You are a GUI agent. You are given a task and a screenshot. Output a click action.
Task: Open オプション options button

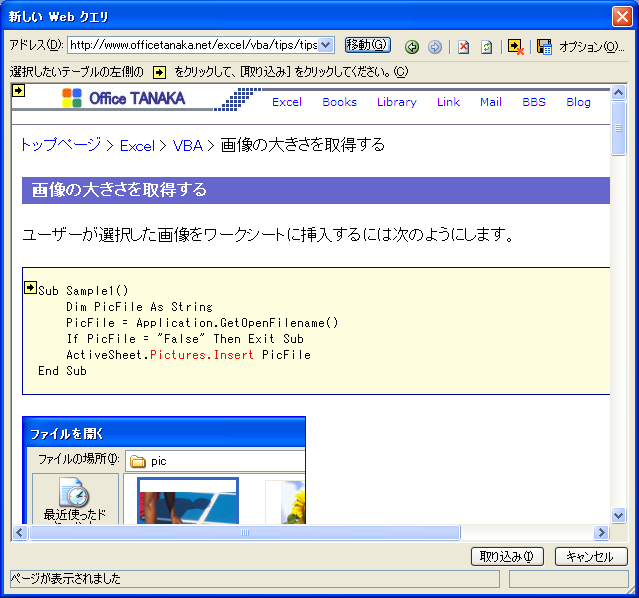click(x=592, y=47)
